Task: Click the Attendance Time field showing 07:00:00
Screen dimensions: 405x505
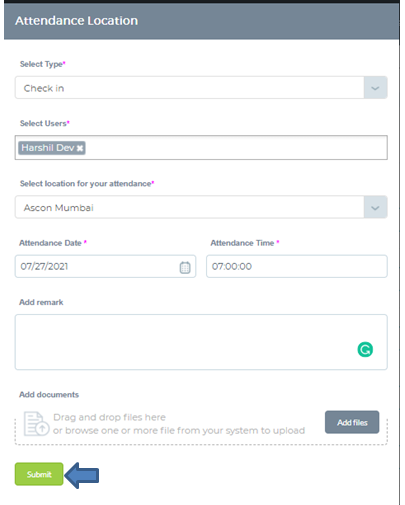Action: (x=297, y=266)
